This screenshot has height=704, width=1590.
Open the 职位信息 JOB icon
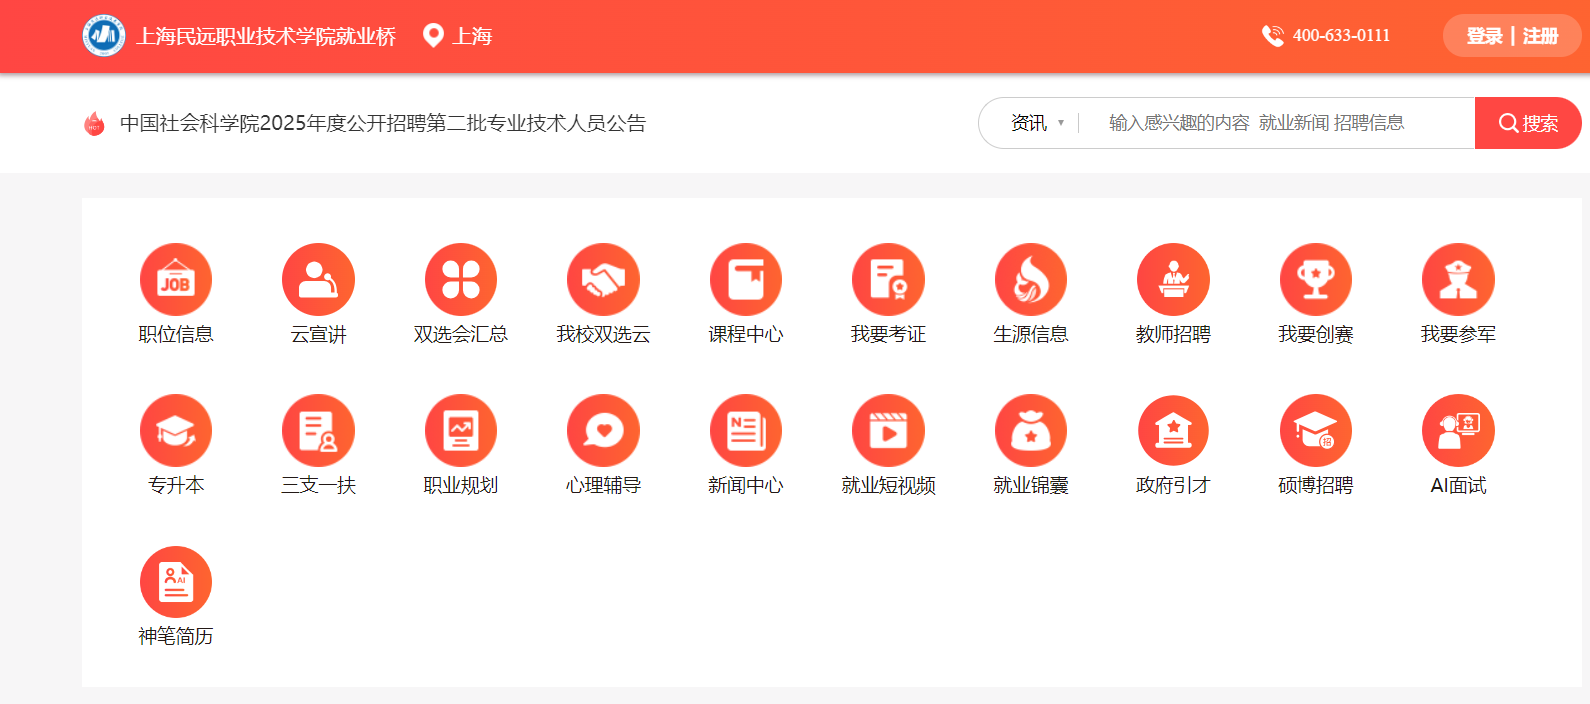(x=176, y=280)
